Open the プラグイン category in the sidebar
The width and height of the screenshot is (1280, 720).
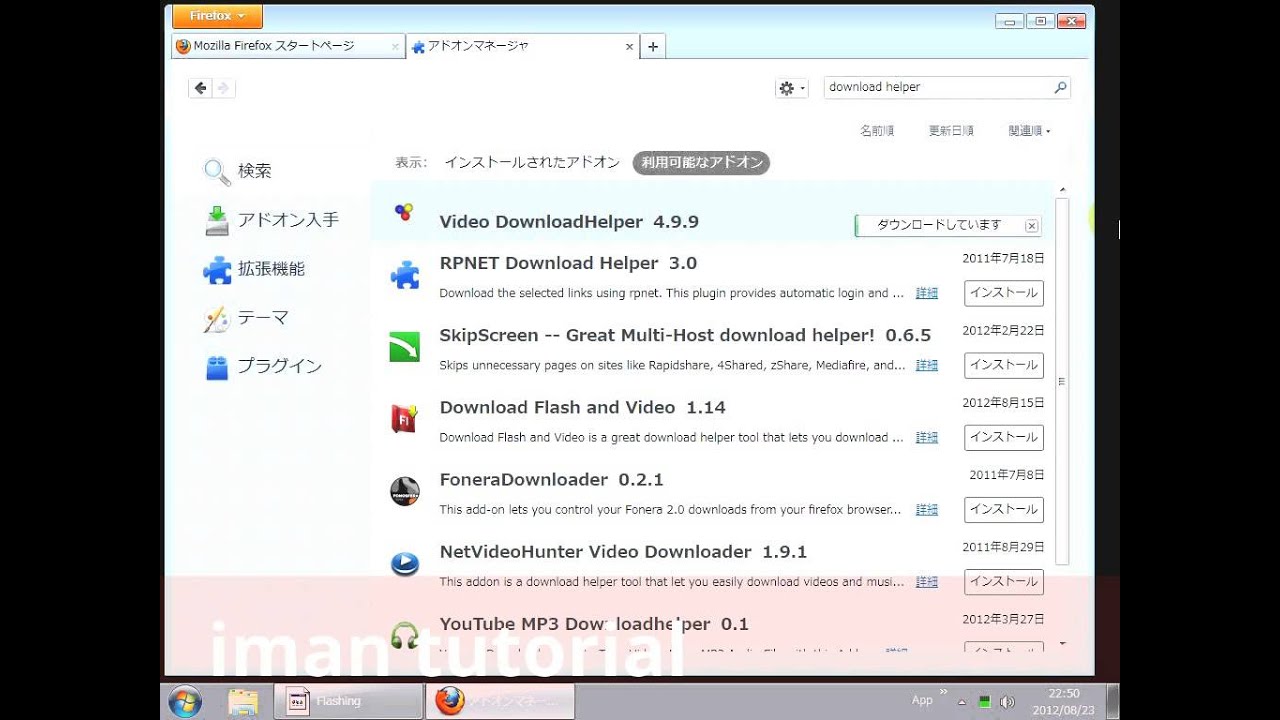pos(263,367)
